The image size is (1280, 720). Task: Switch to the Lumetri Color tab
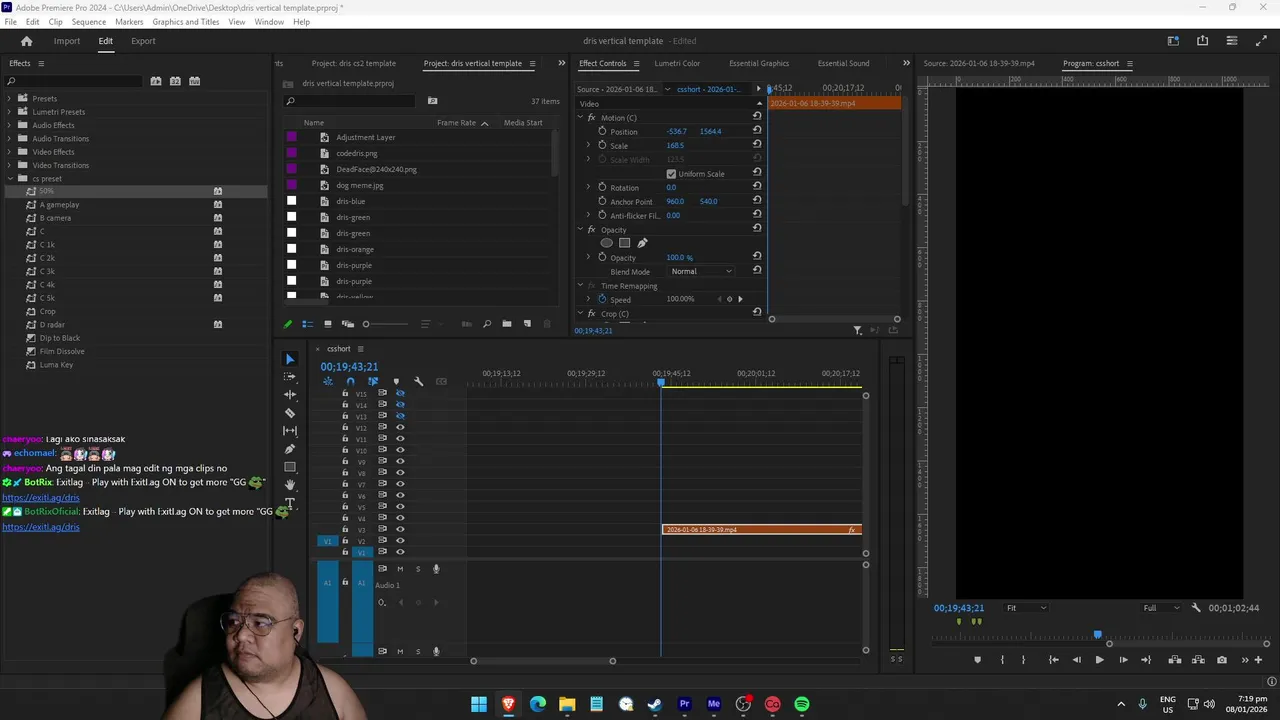coord(677,63)
